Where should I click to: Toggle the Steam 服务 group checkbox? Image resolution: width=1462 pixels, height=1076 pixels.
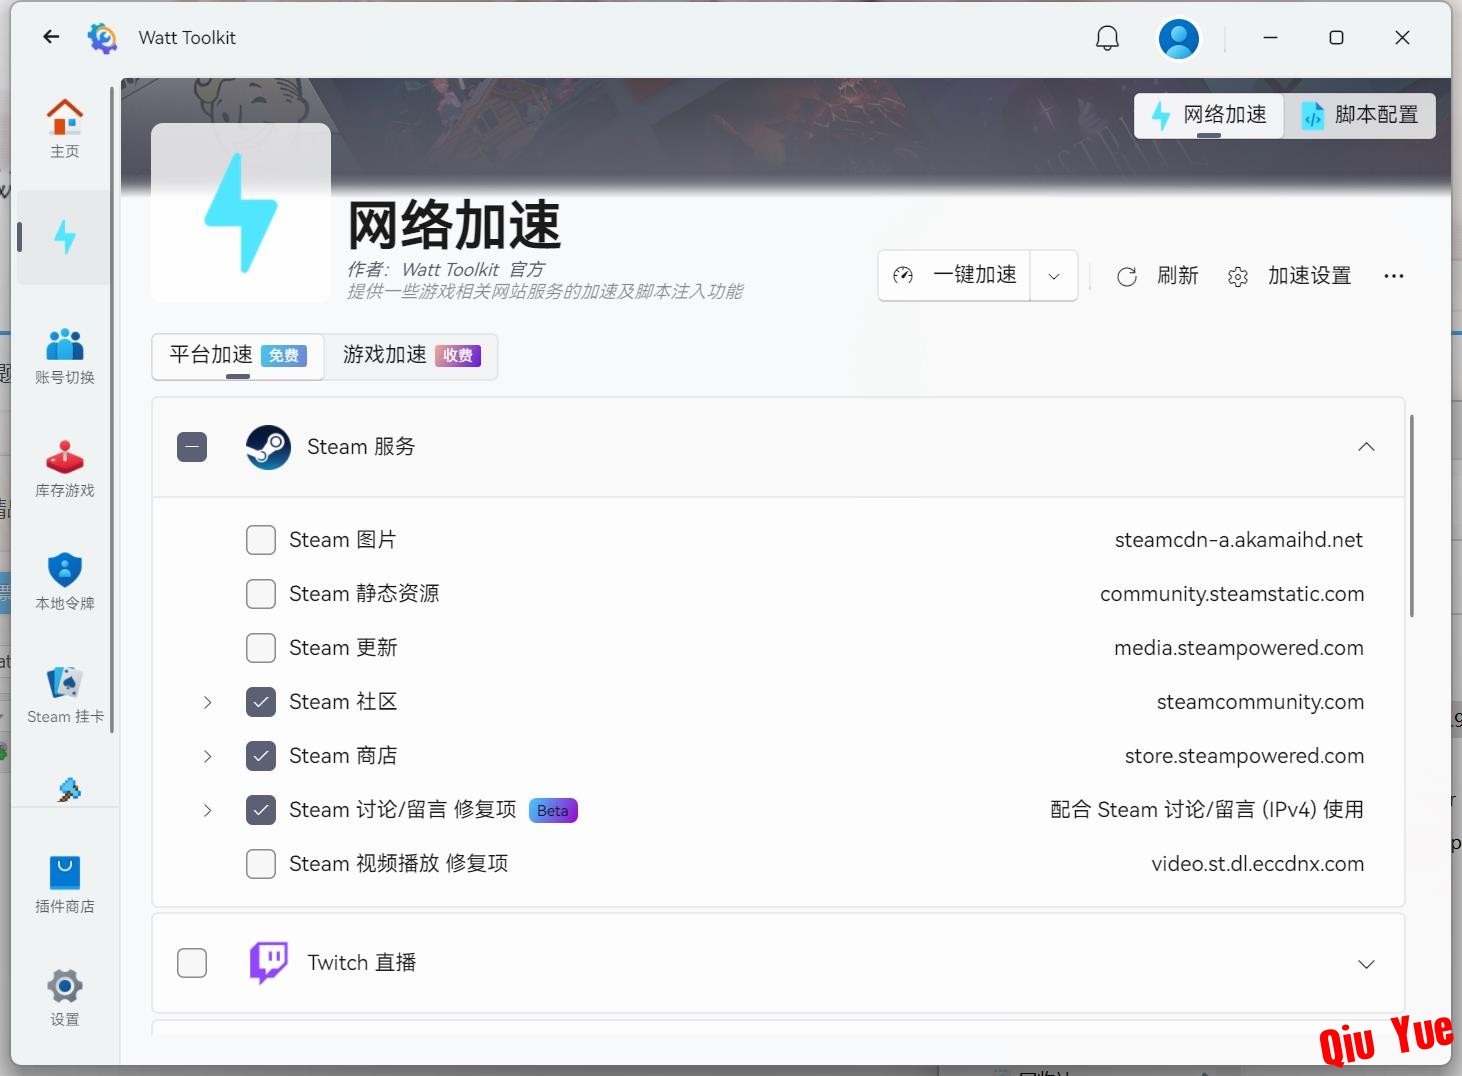click(x=192, y=447)
